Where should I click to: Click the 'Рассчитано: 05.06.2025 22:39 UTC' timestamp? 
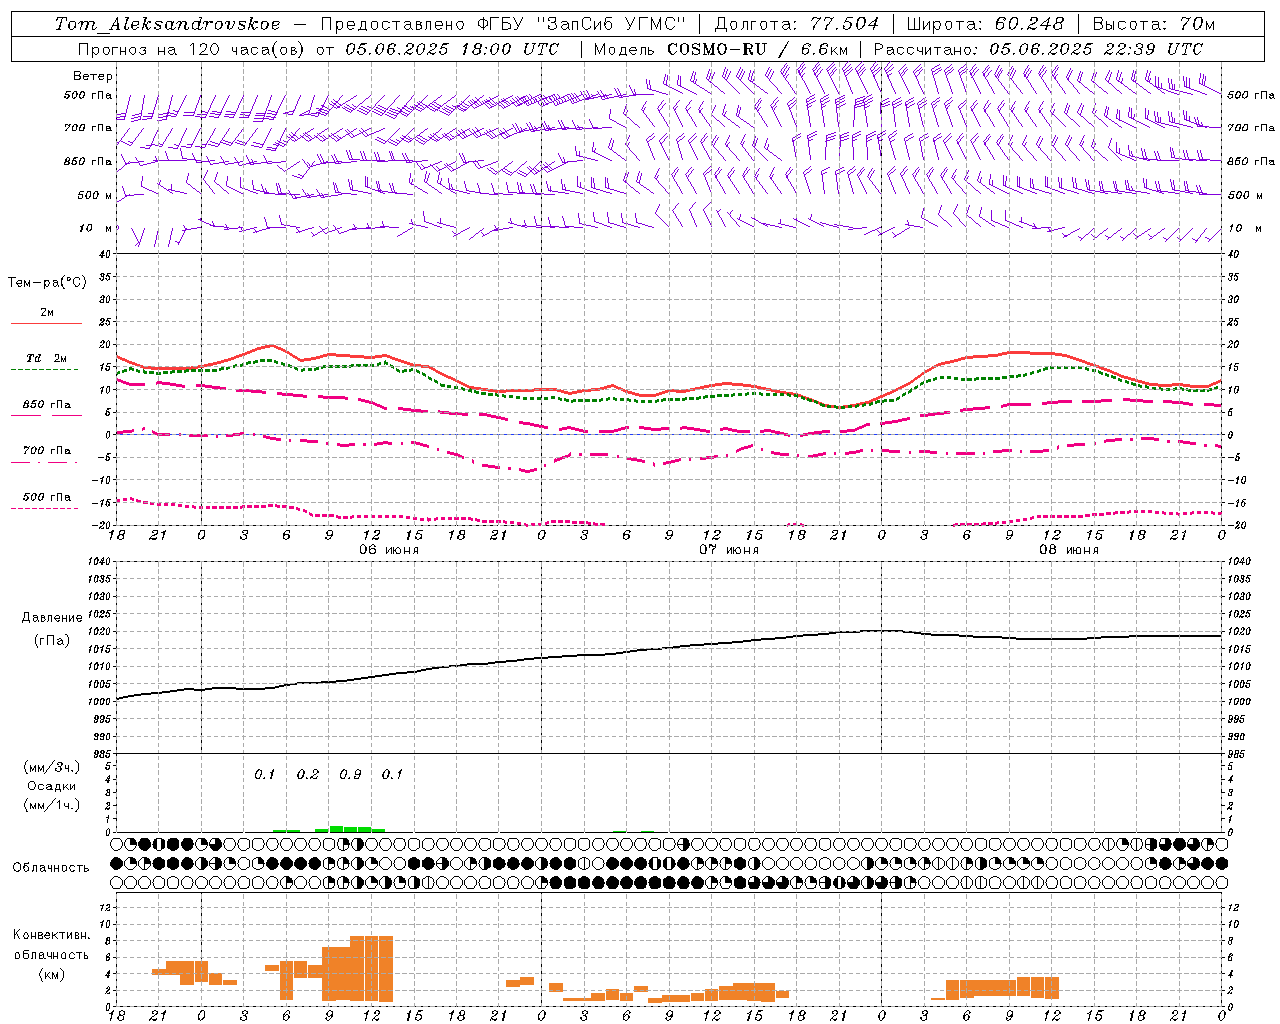point(1038,49)
